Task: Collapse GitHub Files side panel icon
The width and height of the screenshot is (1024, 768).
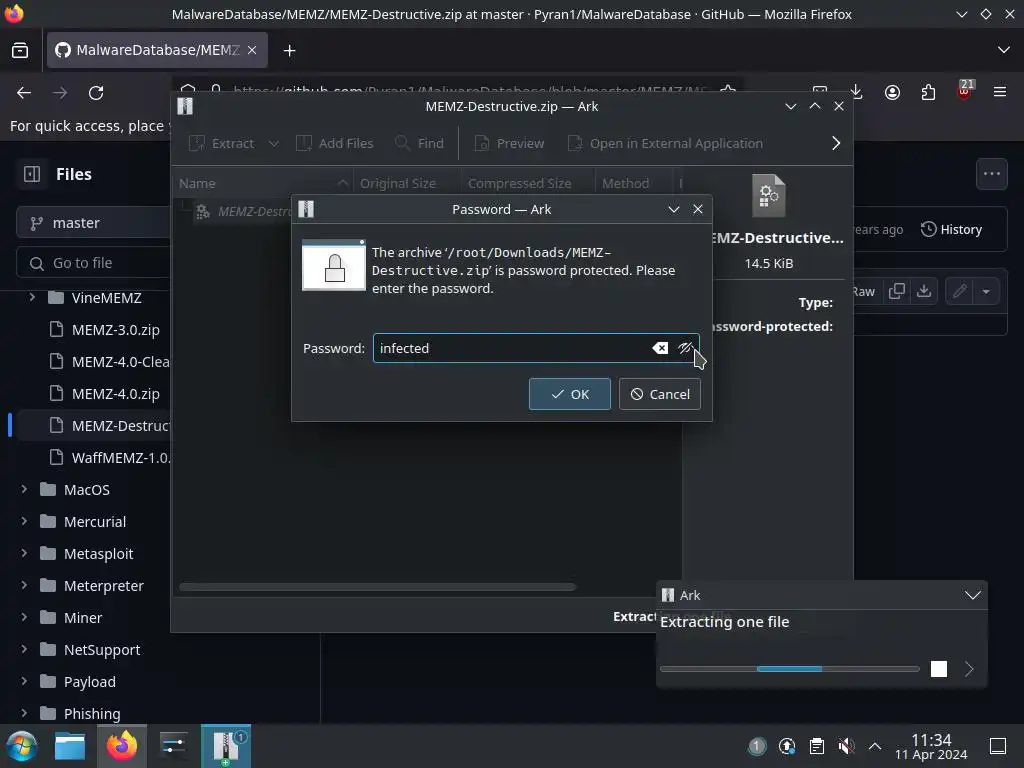Action: tap(32, 174)
